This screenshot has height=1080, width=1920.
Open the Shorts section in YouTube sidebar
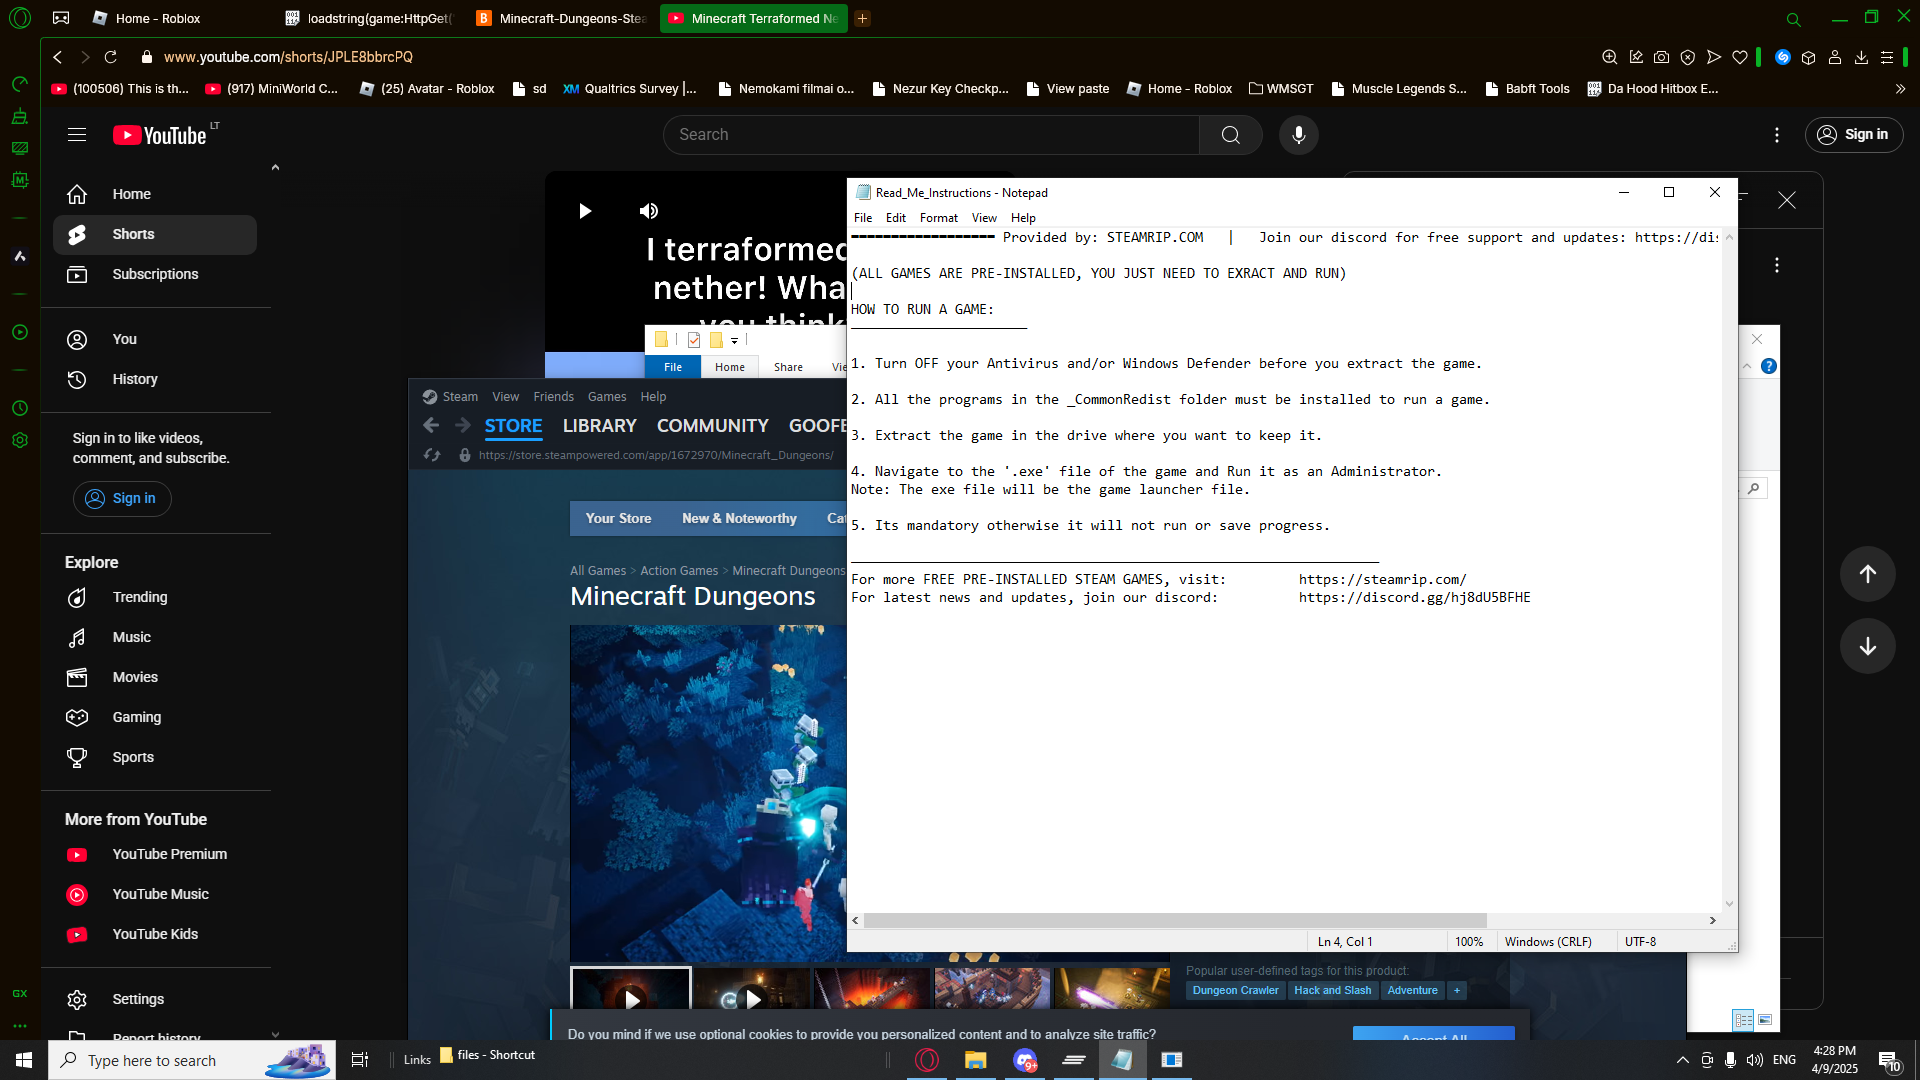155,235
